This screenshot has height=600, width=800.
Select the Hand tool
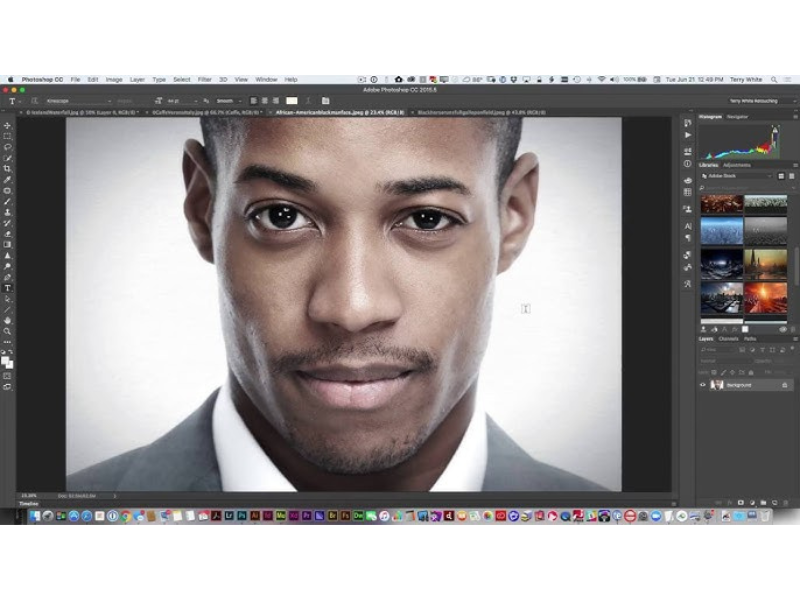(x=7, y=320)
